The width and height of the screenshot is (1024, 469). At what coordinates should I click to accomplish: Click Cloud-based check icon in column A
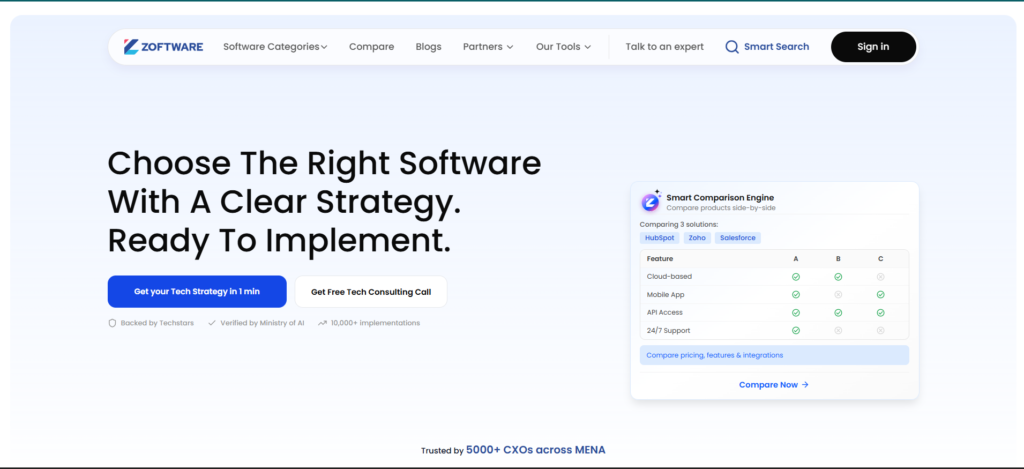(795, 277)
